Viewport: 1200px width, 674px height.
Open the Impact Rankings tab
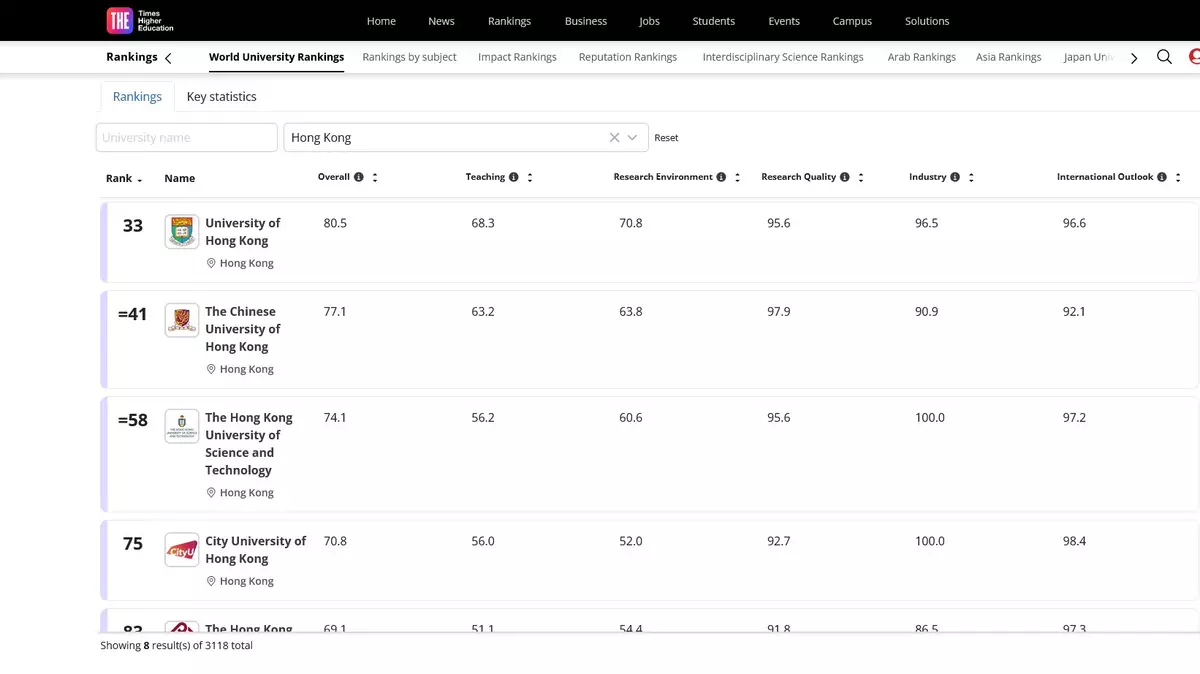coord(517,57)
